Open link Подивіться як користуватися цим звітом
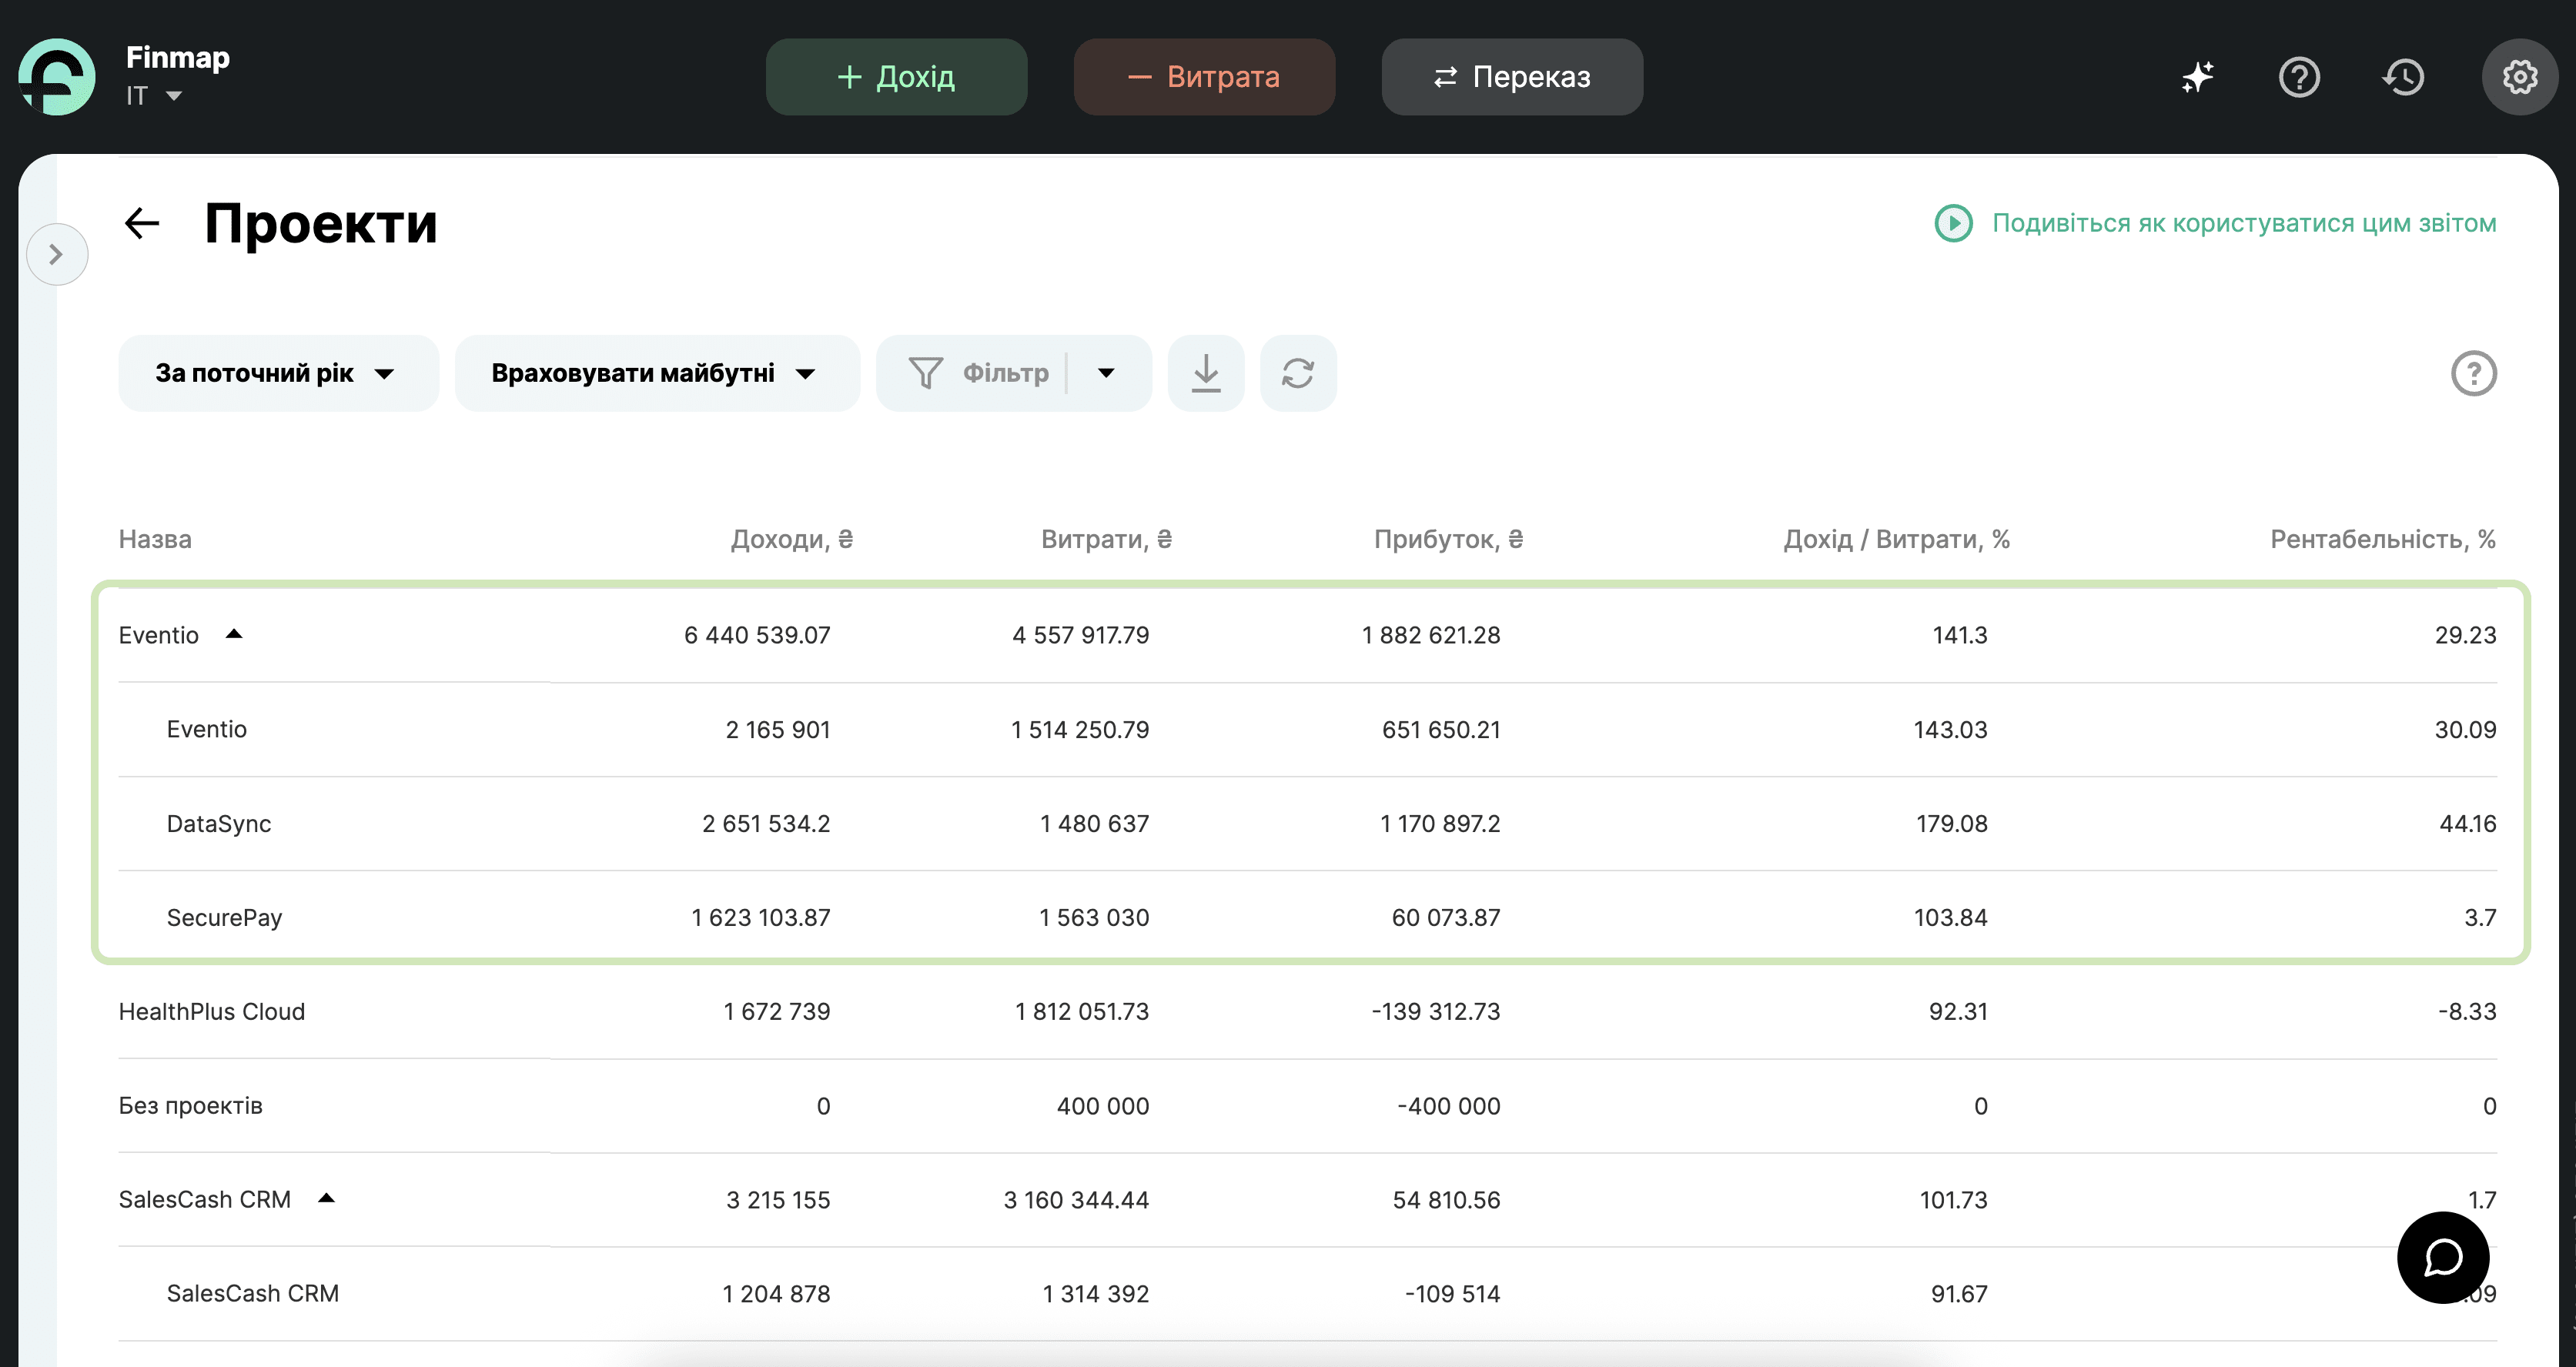 click(x=2244, y=223)
